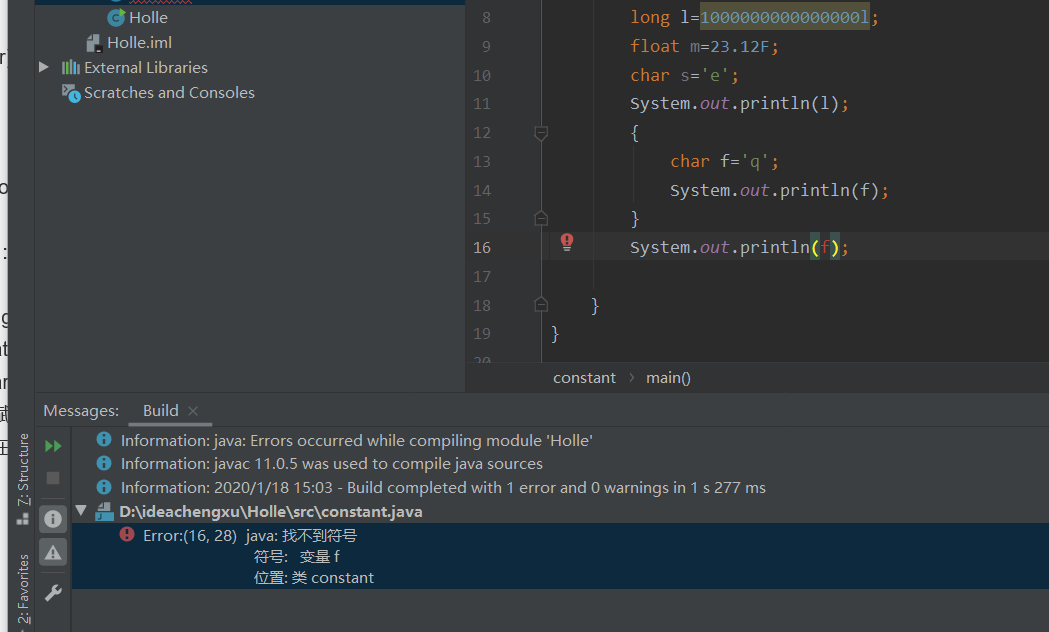This screenshot has width=1049, height=632.
Task: Click info icon beside javac 11.0.5 message
Action: pos(104,463)
